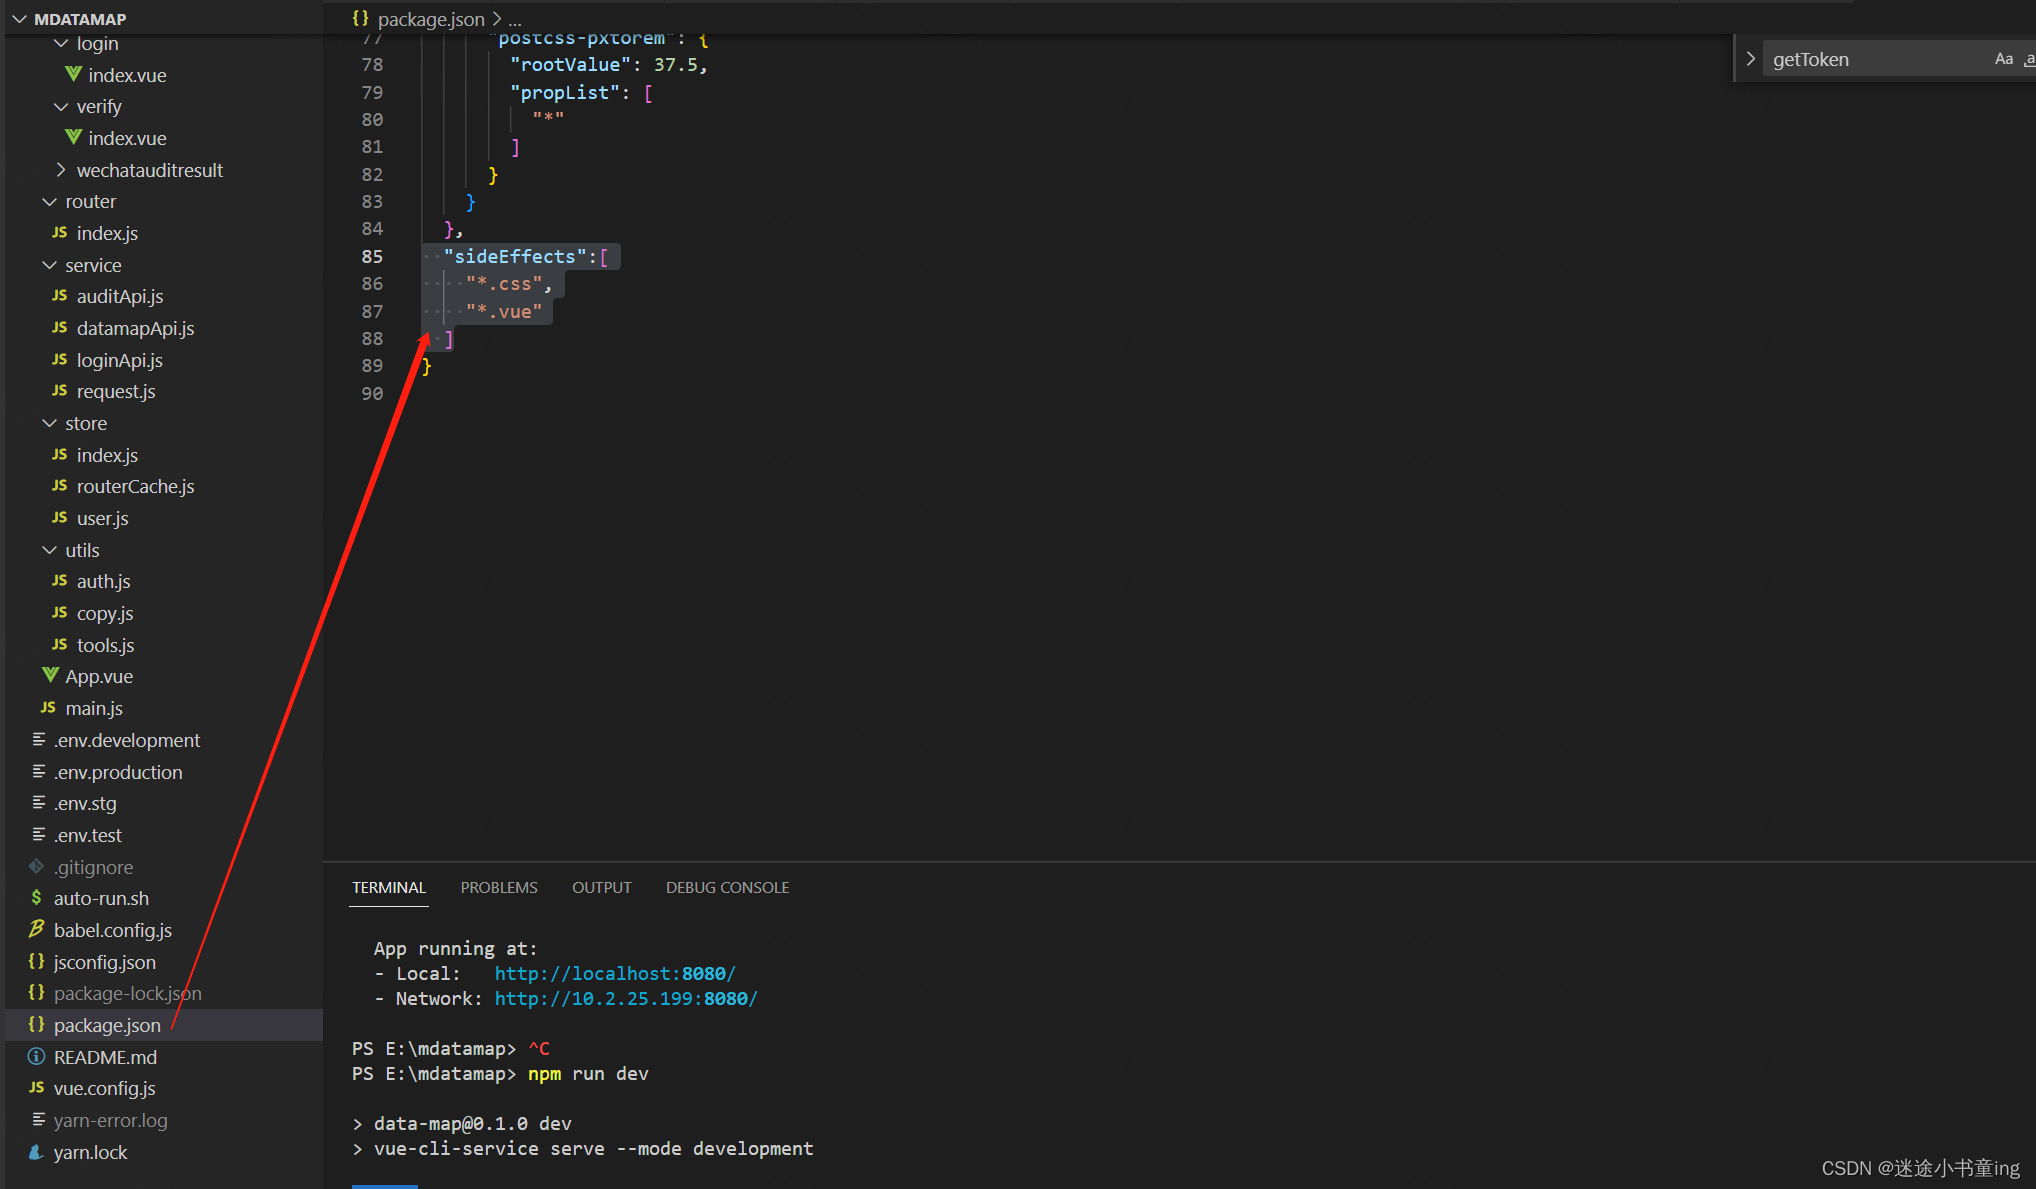
Task: Open loginApi.js file
Action: [x=120, y=360]
